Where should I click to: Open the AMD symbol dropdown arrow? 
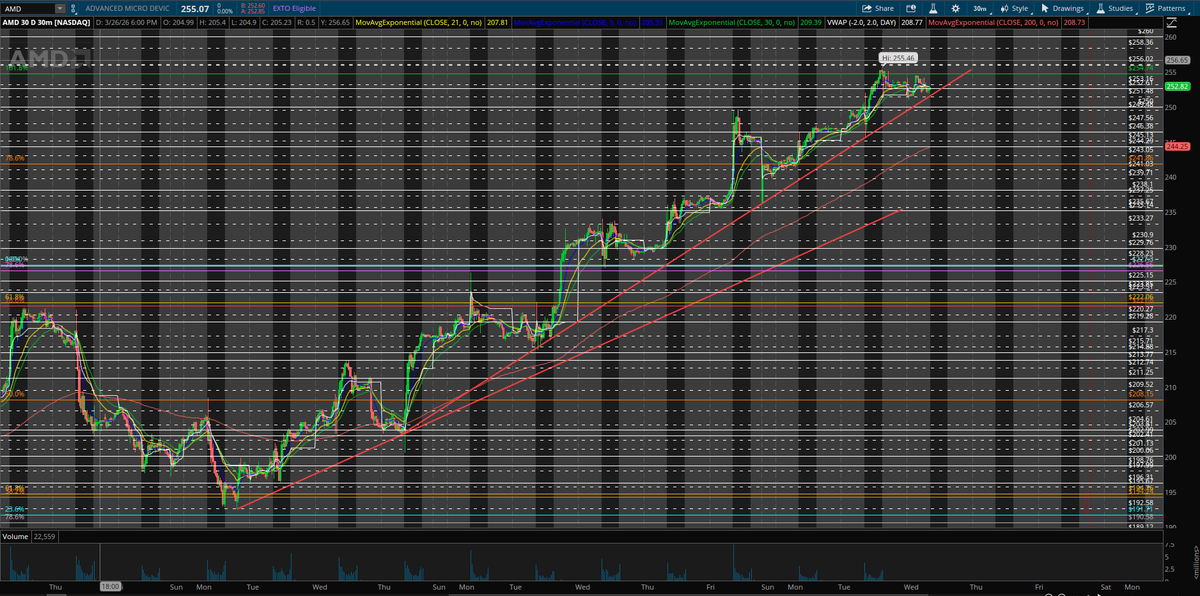tap(60, 9)
